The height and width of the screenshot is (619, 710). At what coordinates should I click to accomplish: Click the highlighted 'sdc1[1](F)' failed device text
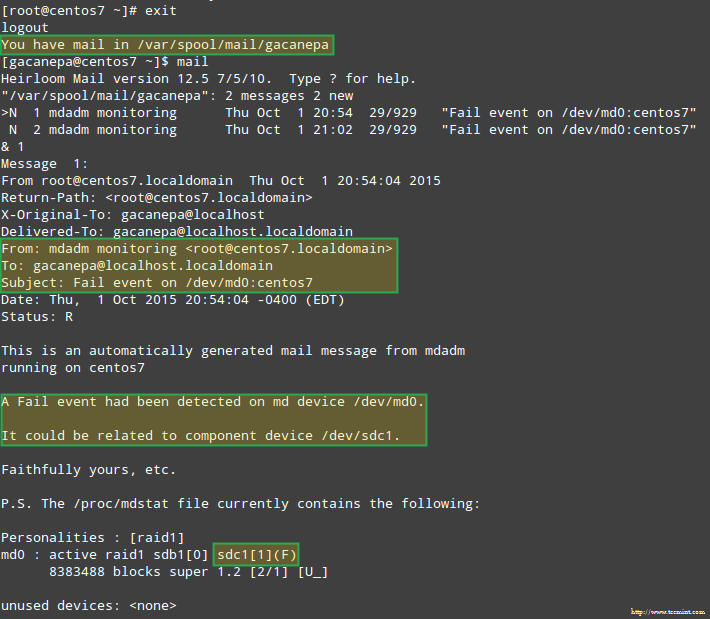tap(258, 555)
